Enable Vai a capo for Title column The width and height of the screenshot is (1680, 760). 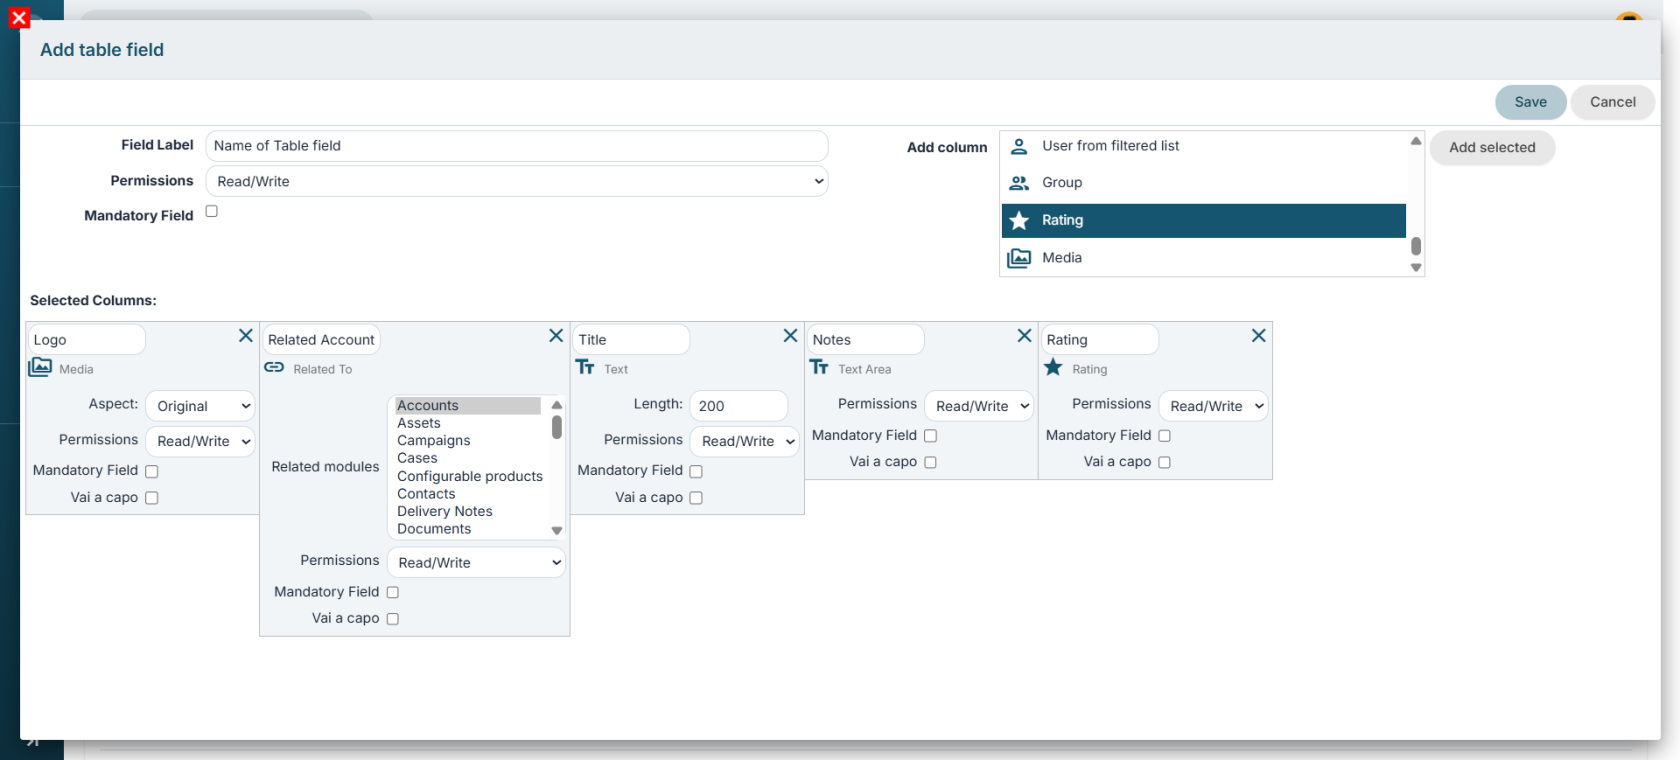click(x=696, y=498)
